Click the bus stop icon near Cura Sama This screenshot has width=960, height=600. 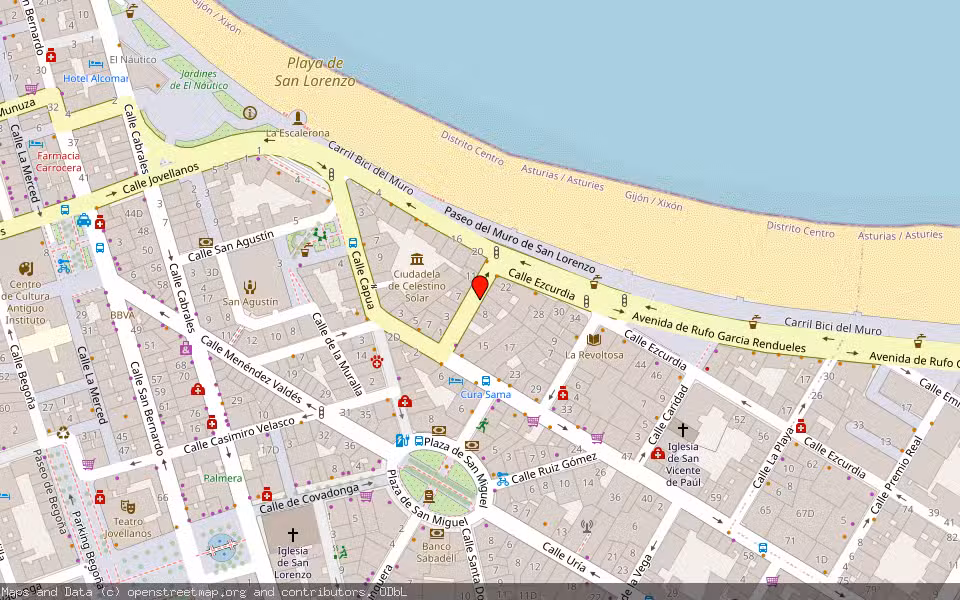pyautogui.click(x=485, y=381)
